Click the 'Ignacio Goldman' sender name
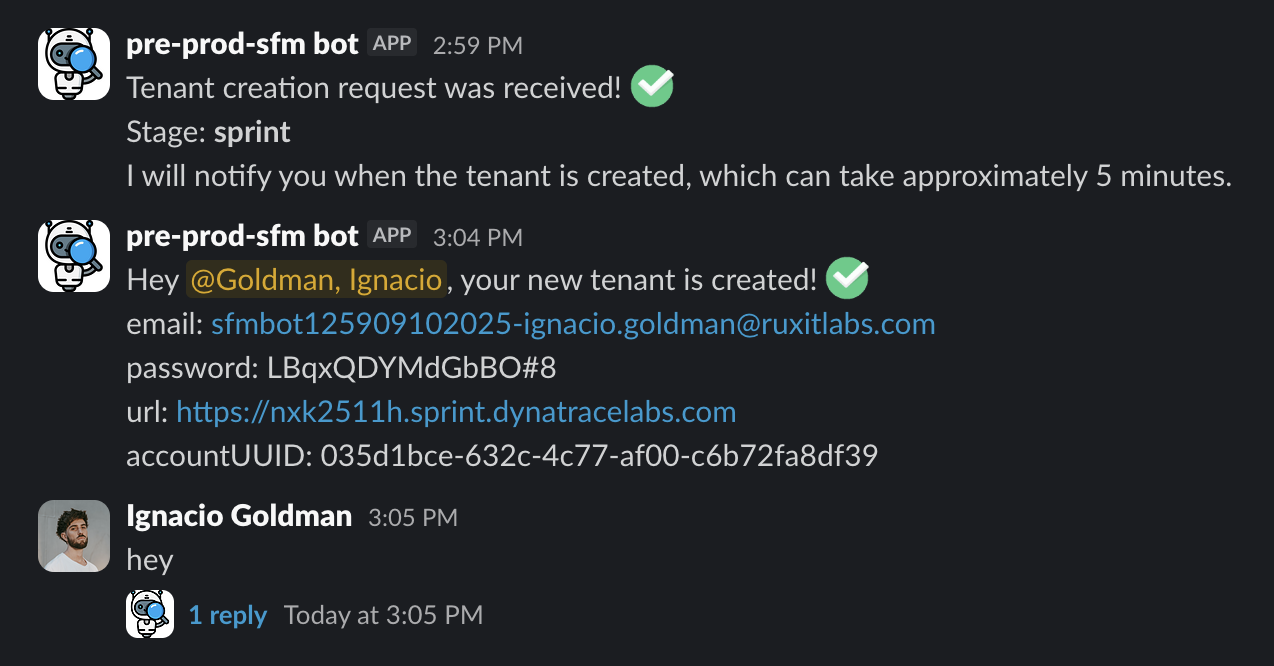 click(x=239, y=516)
